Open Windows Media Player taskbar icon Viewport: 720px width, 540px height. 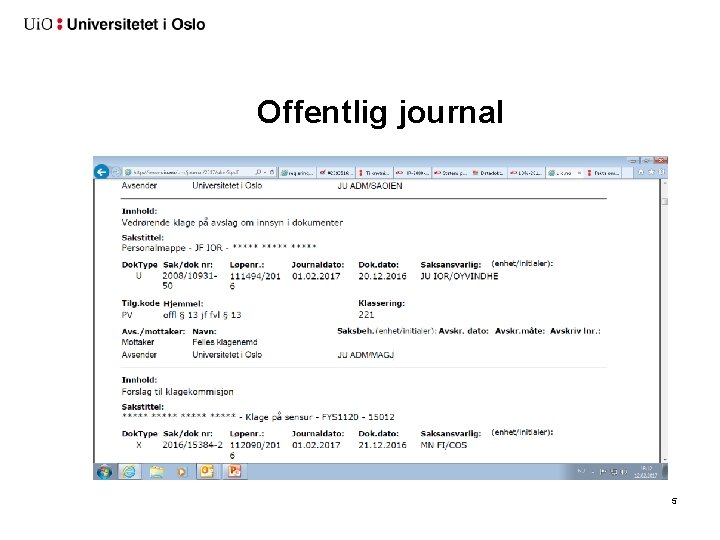pyautogui.click(x=182, y=472)
